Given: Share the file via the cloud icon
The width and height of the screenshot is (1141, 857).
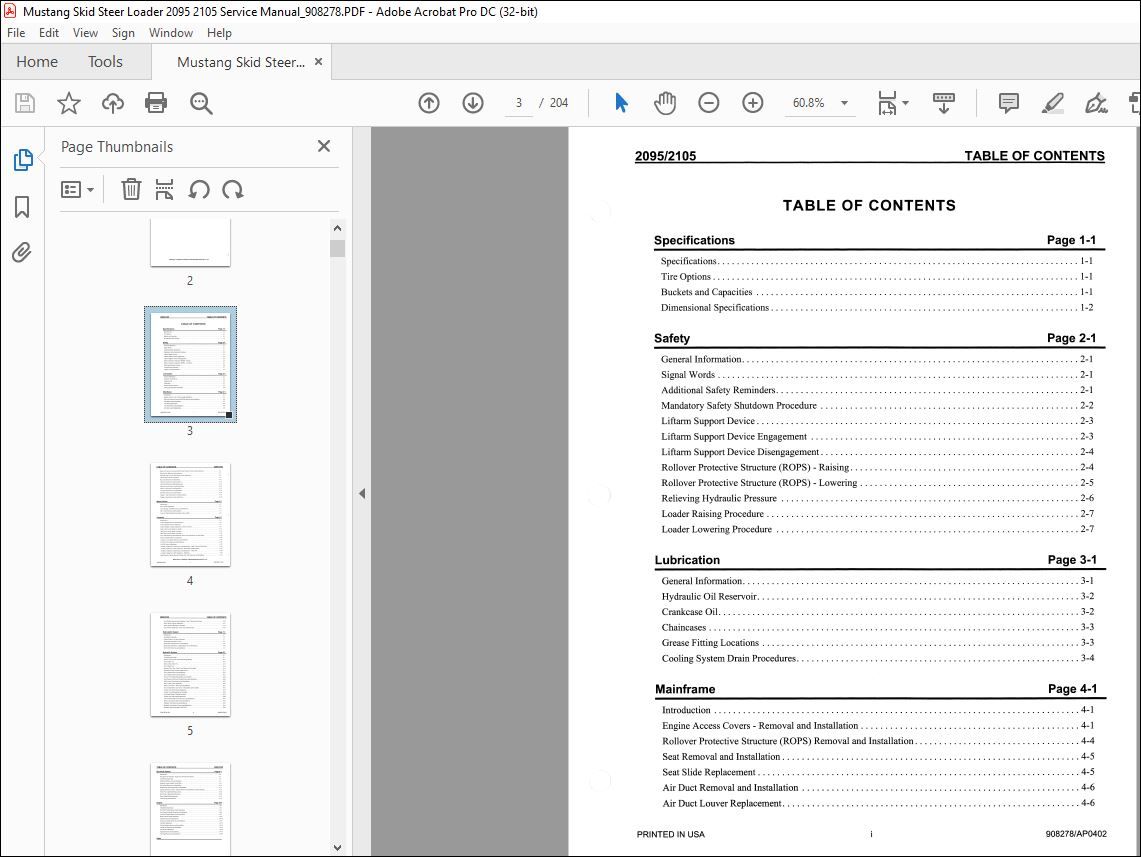Looking at the screenshot, I should pyautogui.click(x=112, y=102).
